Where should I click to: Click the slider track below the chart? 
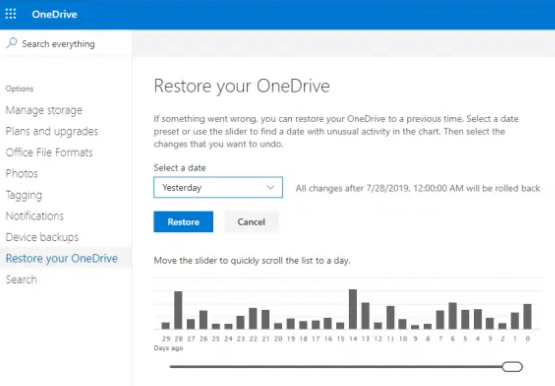(336, 367)
